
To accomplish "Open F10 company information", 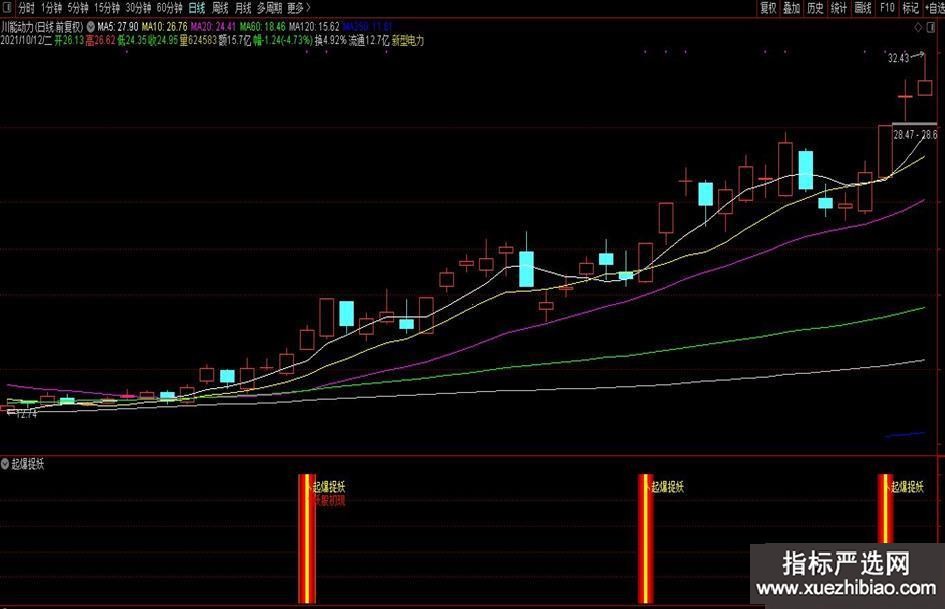I will tap(887, 8).
